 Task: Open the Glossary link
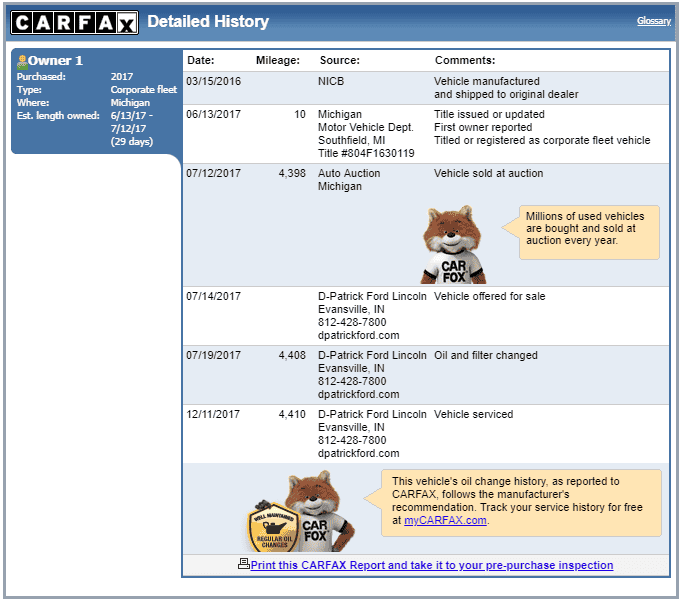[x=654, y=20]
